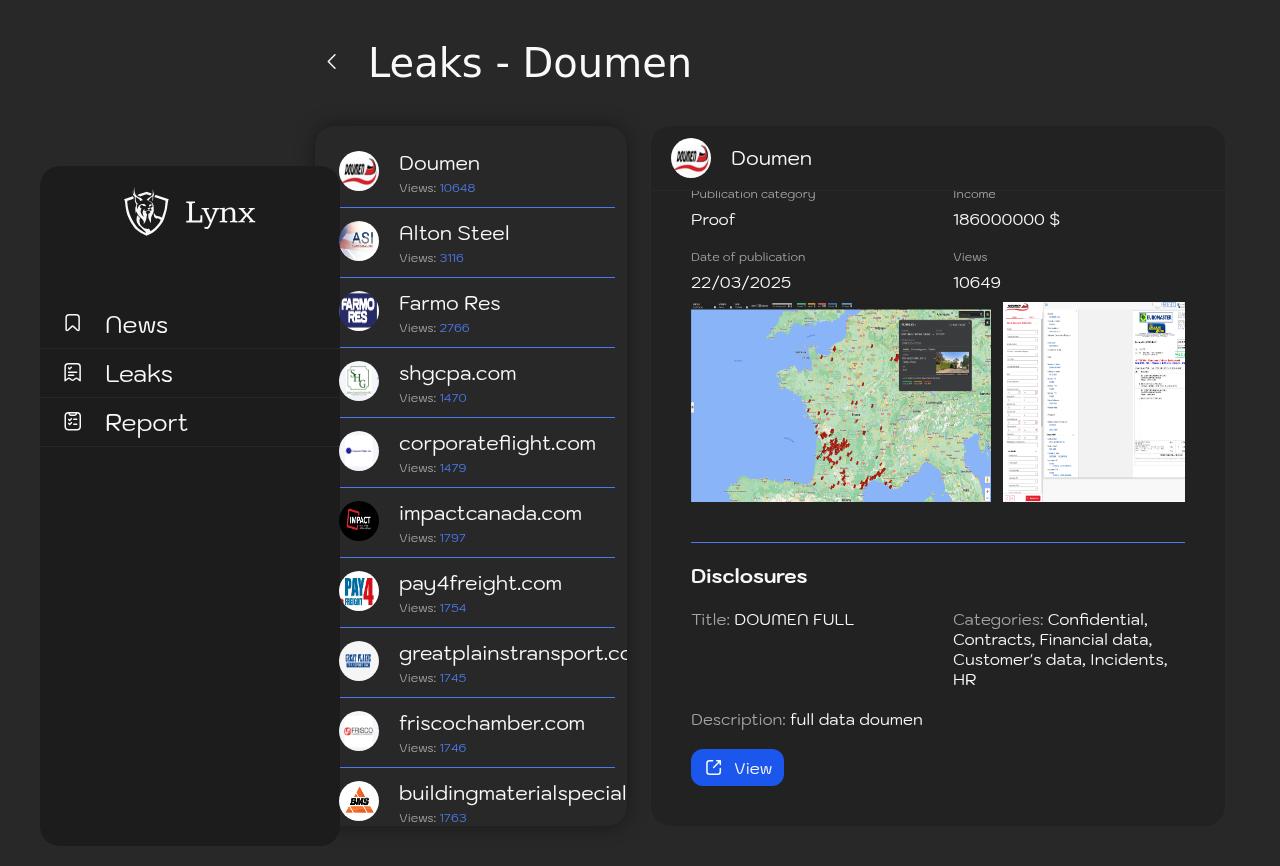Click view count 10648 under Doumen
The height and width of the screenshot is (866, 1280).
click(x=457, y=188)
